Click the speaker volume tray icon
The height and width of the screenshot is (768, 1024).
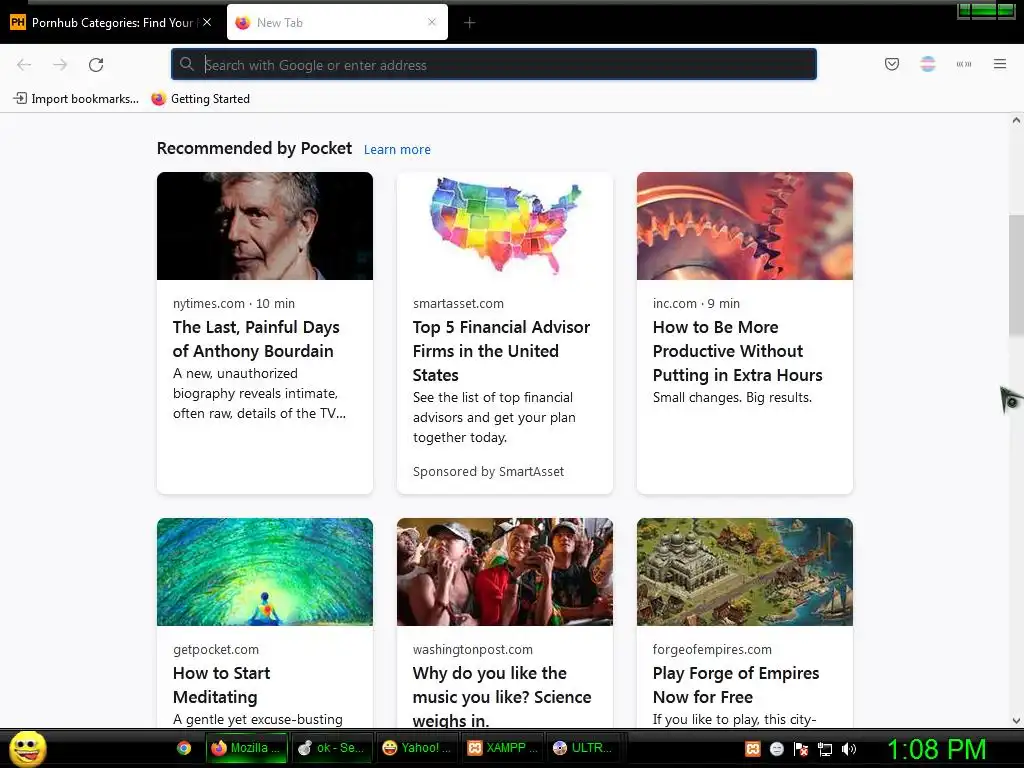coord(849,749)
